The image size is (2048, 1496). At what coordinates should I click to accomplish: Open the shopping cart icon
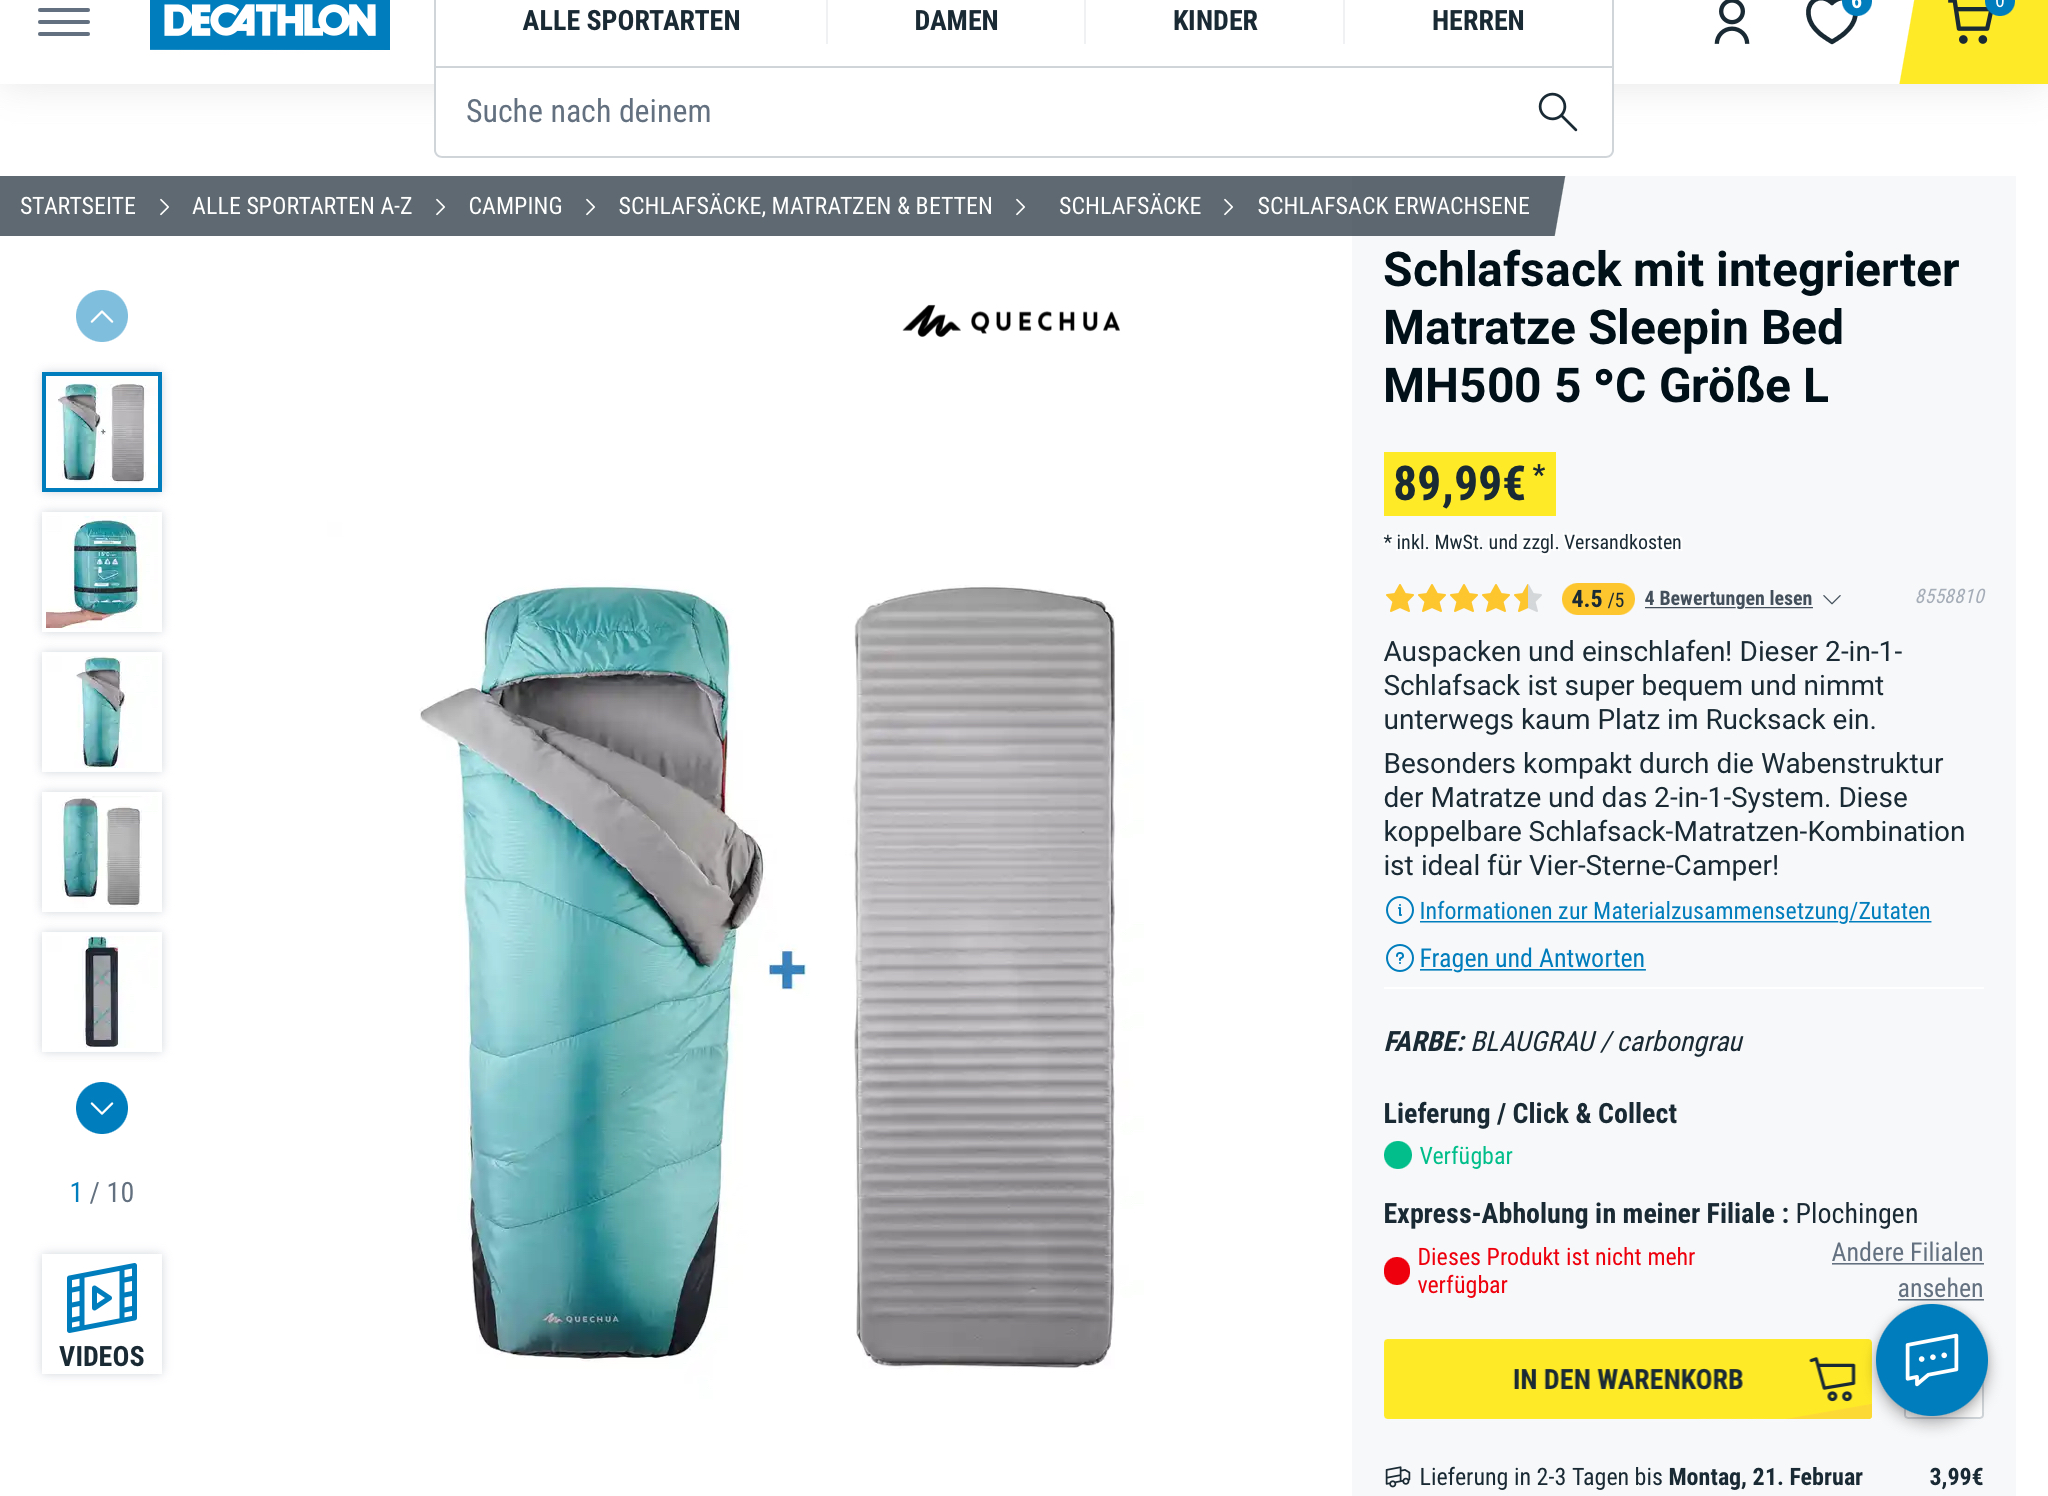[1974, 20]
